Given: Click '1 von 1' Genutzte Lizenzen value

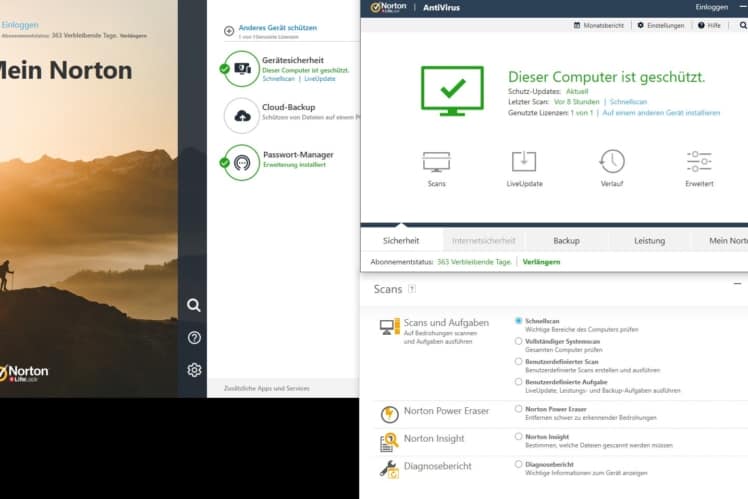Looking at the screenshot, I should [582, 113].
